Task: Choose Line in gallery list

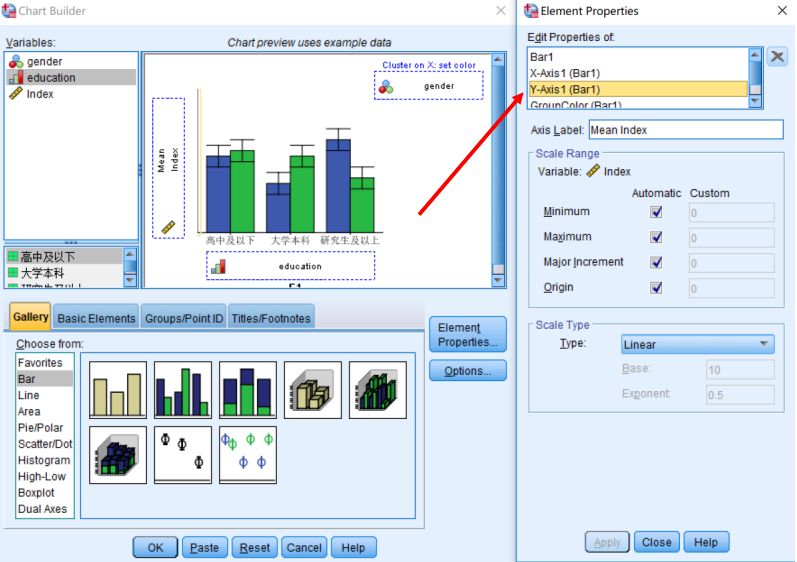Action: 45,395
